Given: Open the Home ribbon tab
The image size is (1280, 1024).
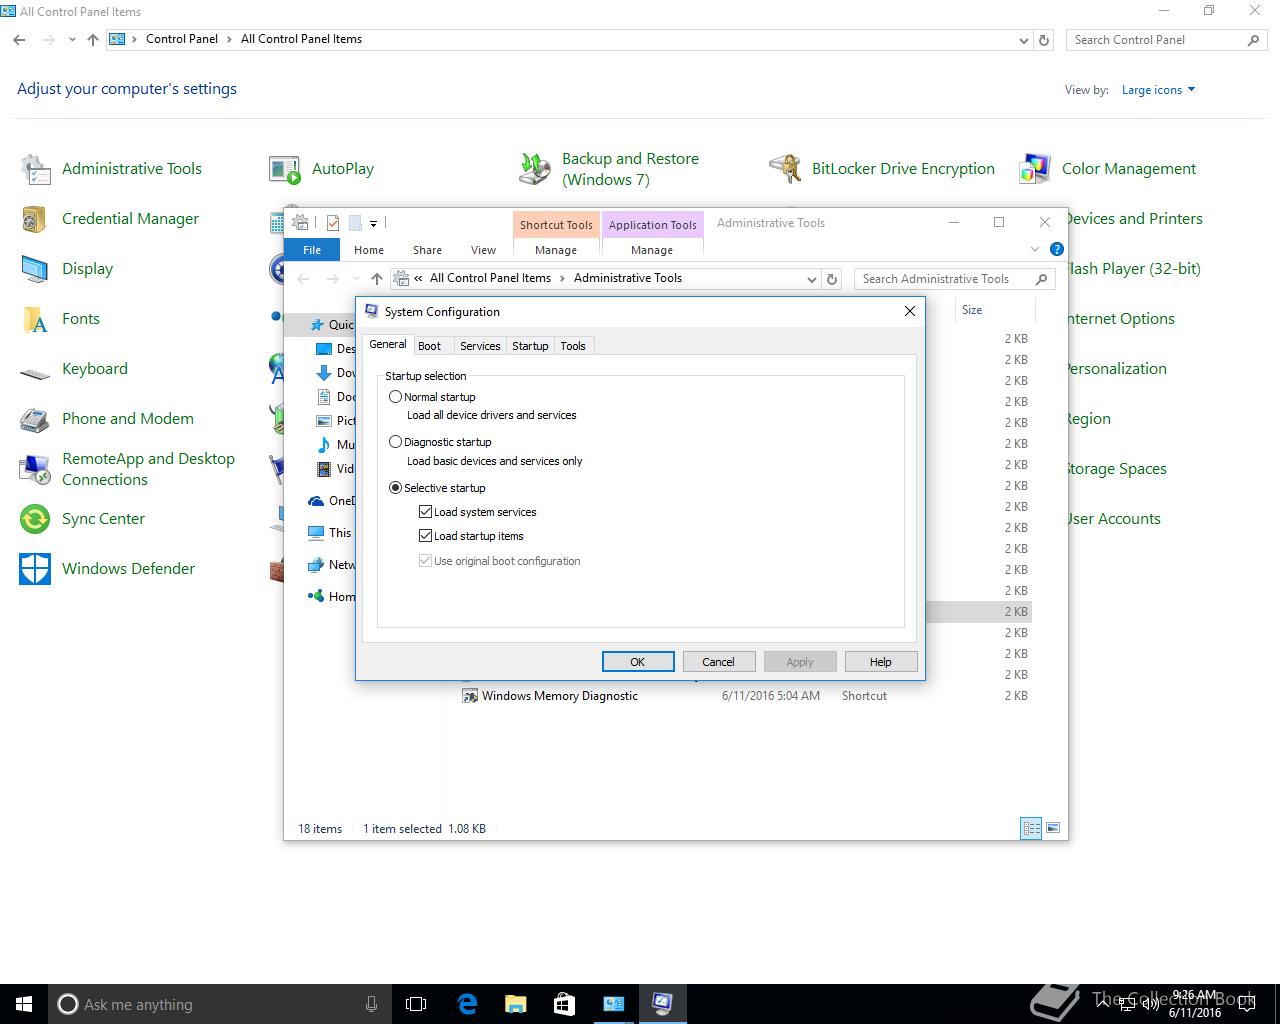Looking at the screenshot, I should point(369,250).
